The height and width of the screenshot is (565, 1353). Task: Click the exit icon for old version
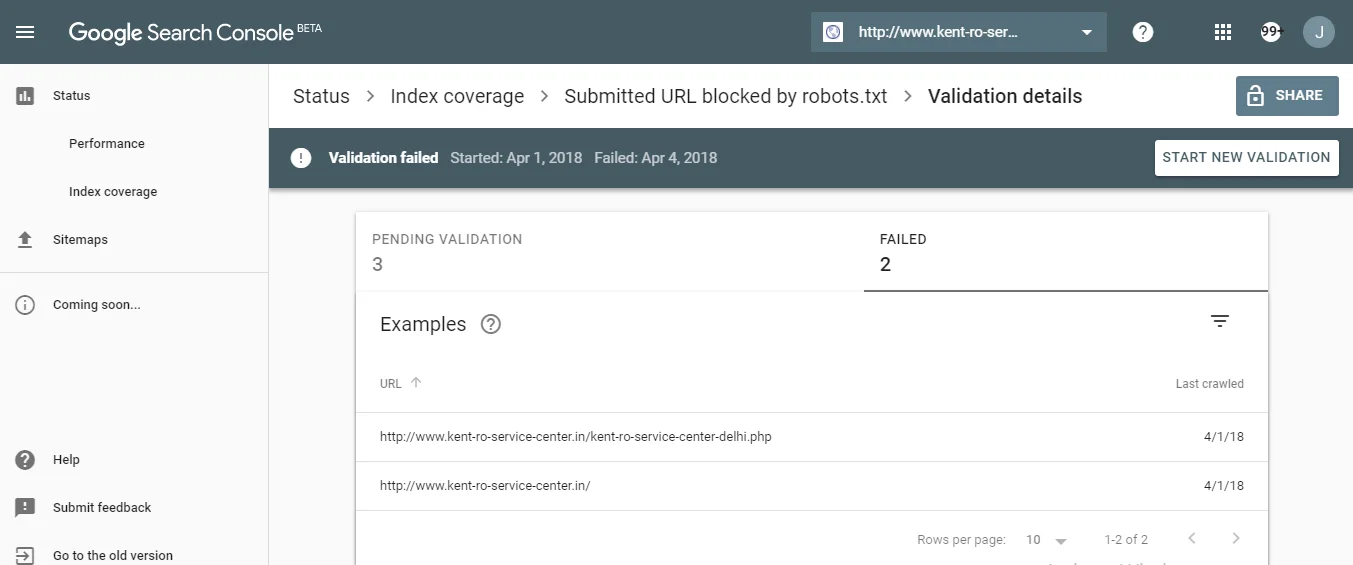(x=25, y=555)
